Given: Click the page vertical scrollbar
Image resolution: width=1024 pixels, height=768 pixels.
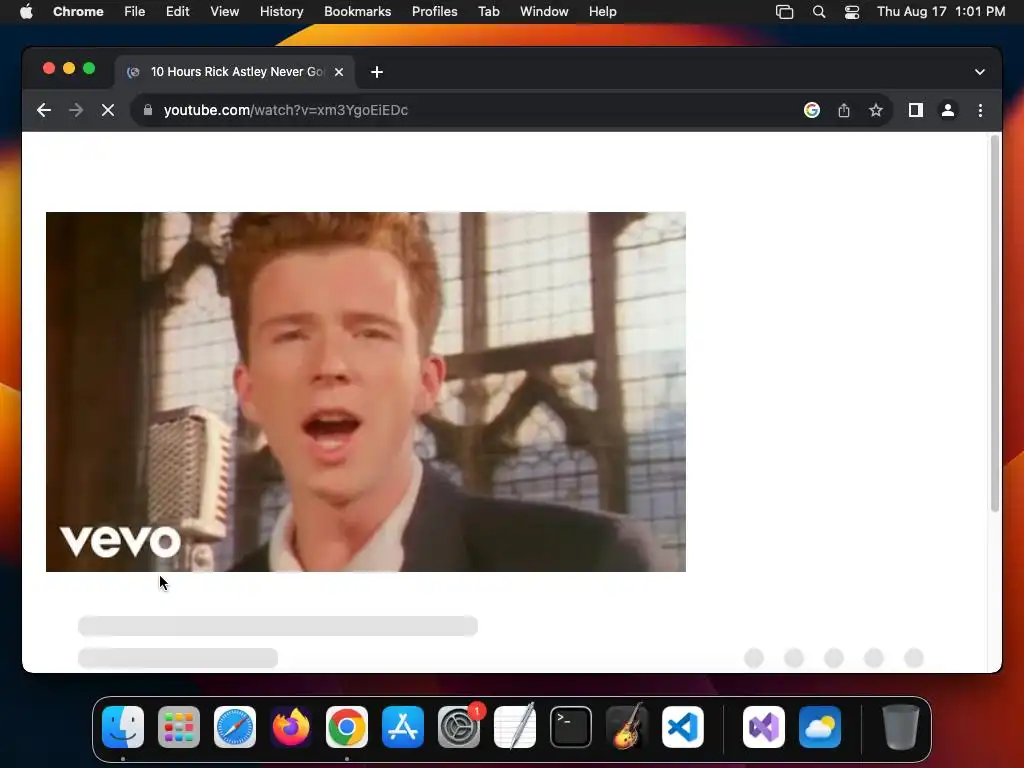Looking at the screenshot, I should pyautogui.click(x=995, y=323).
